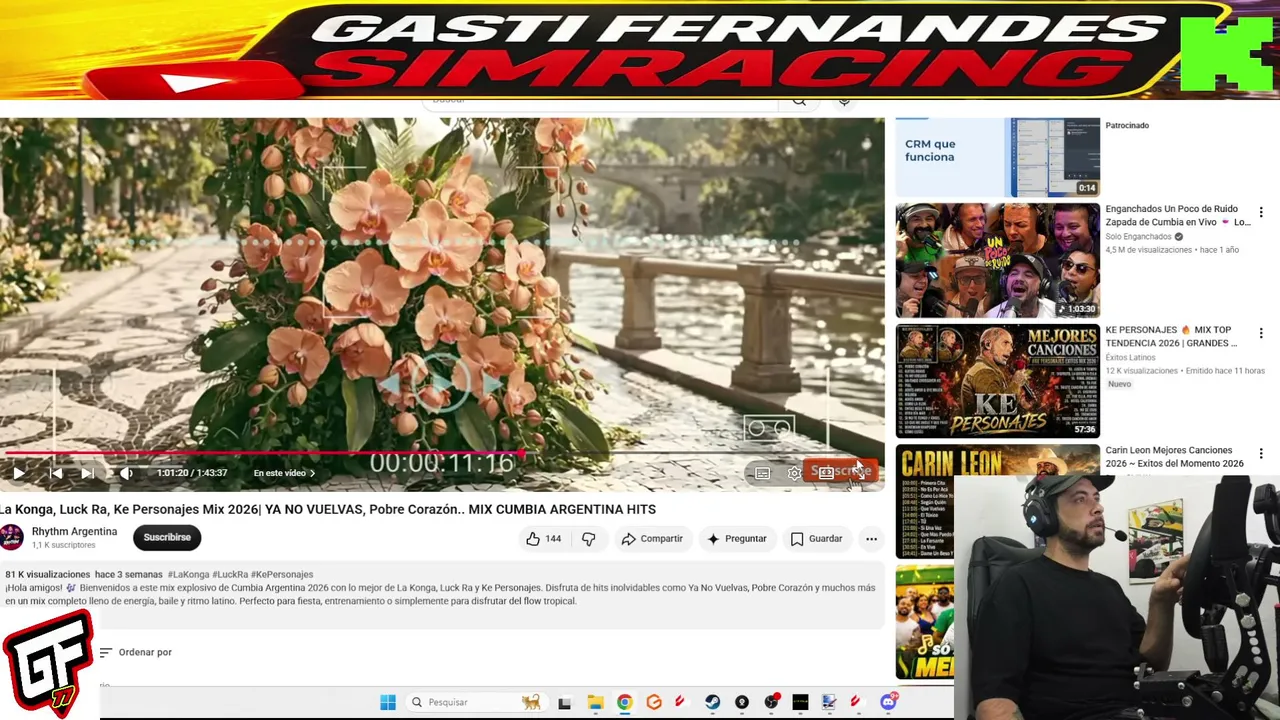Screen dimensions: 1280x720
Task: Open options menu for 'Enganchados Un Poco de Ruido'
Action: point(1261,213)
